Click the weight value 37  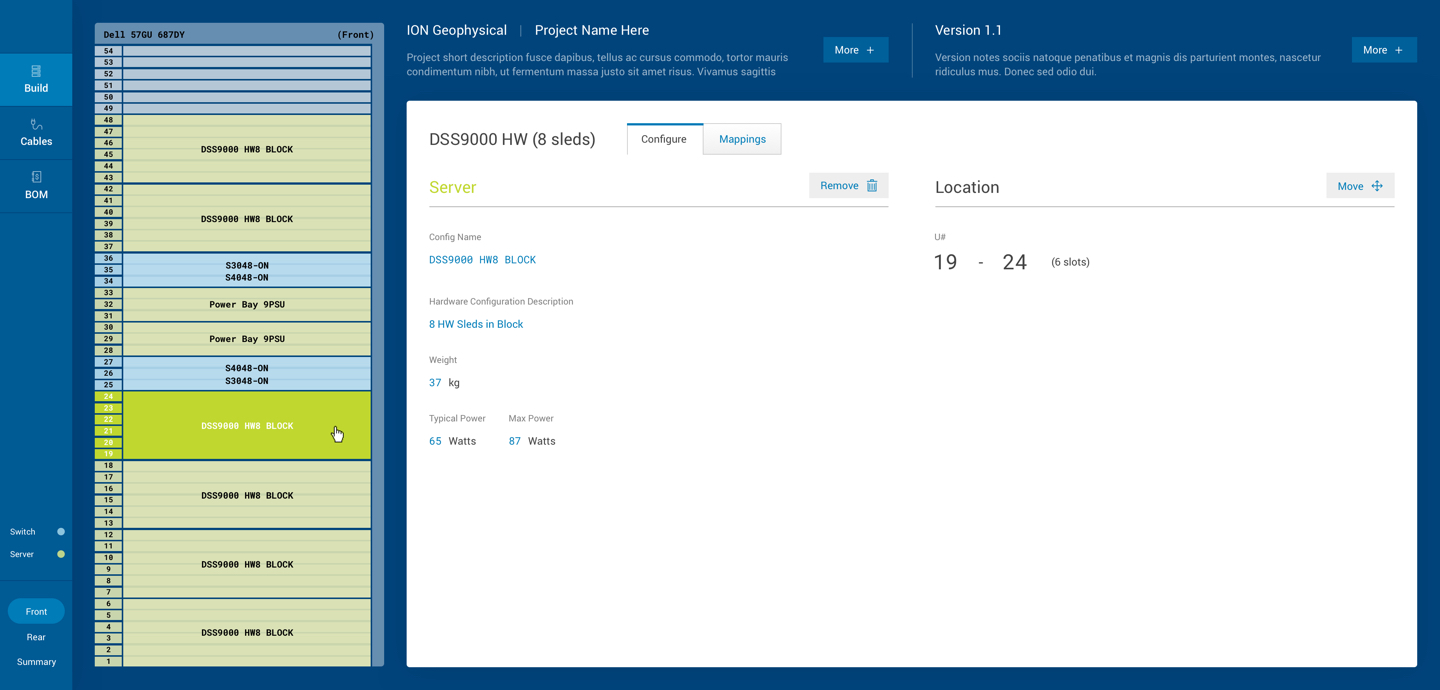coord(435,383)
